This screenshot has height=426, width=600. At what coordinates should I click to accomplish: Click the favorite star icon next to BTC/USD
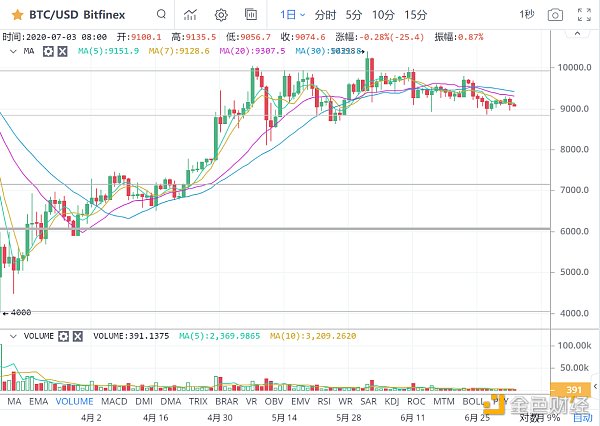pos(18,15)
